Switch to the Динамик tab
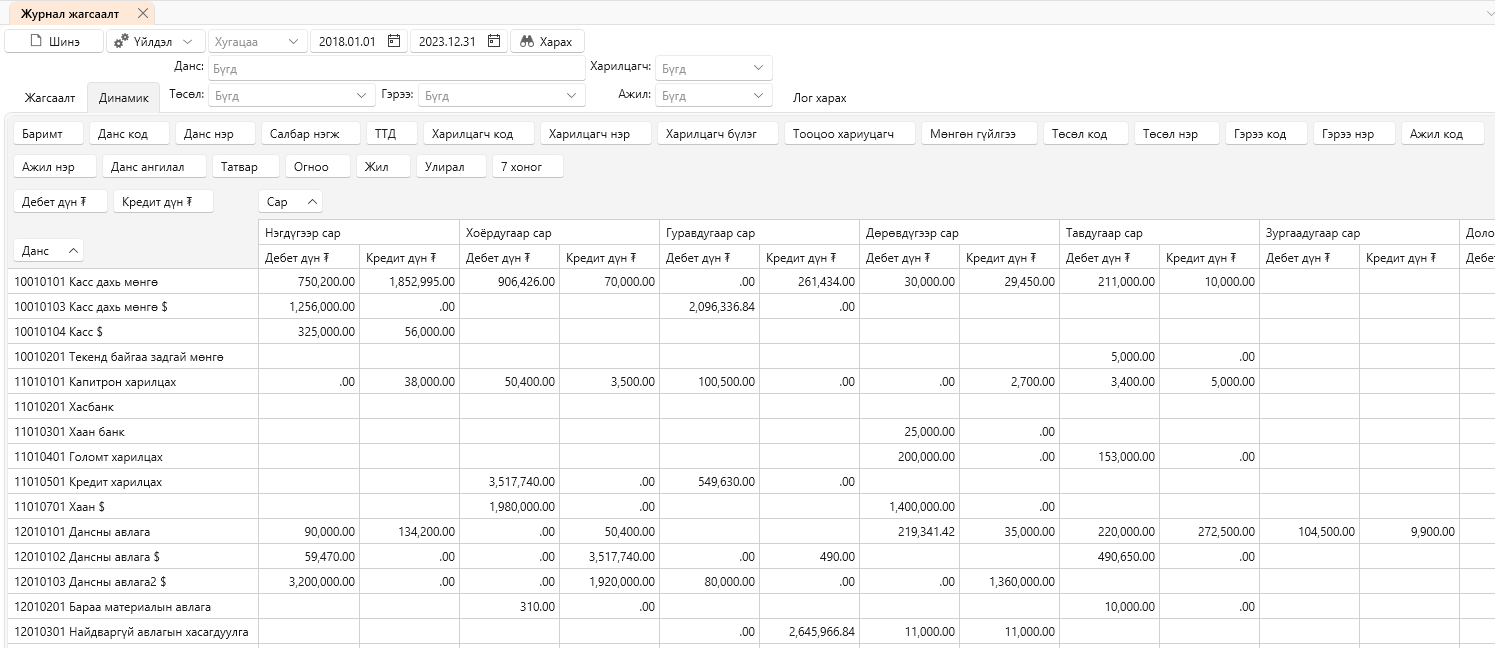Screen dimensions: 1495x648 (124, 98)
